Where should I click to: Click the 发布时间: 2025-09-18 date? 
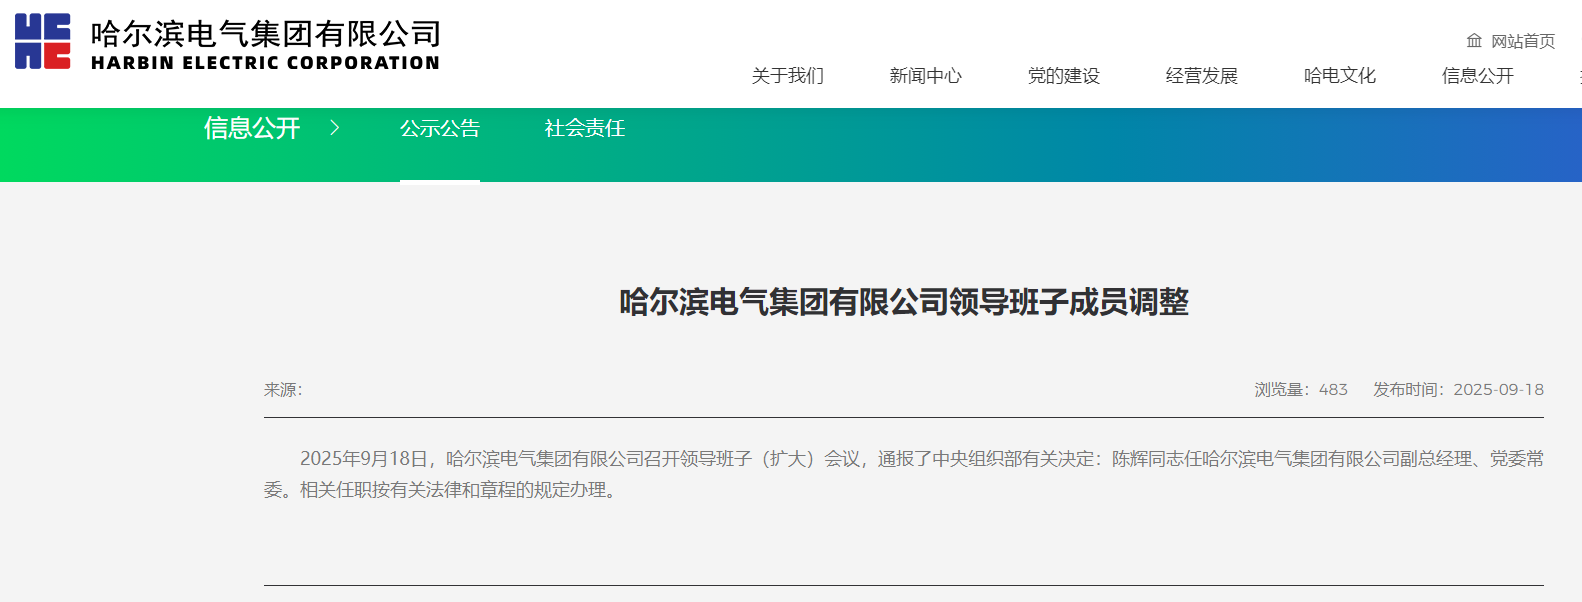[1458, 390]
